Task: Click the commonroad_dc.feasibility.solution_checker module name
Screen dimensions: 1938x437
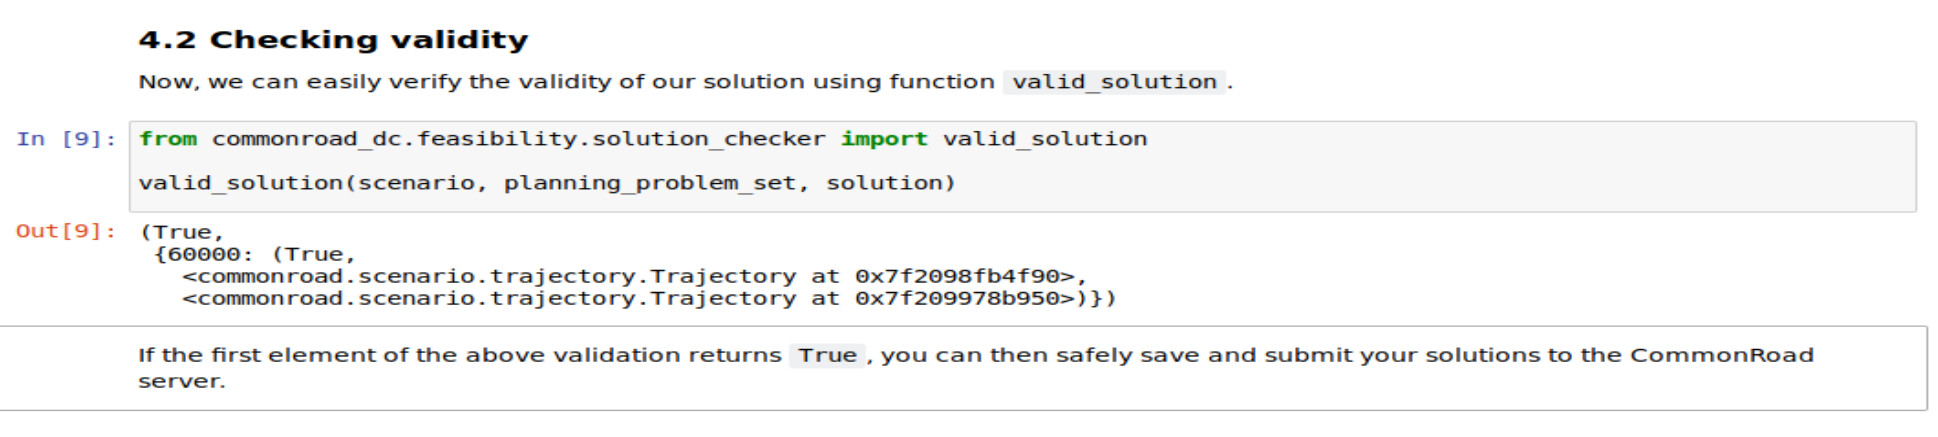Action: [x=519, y=139]
